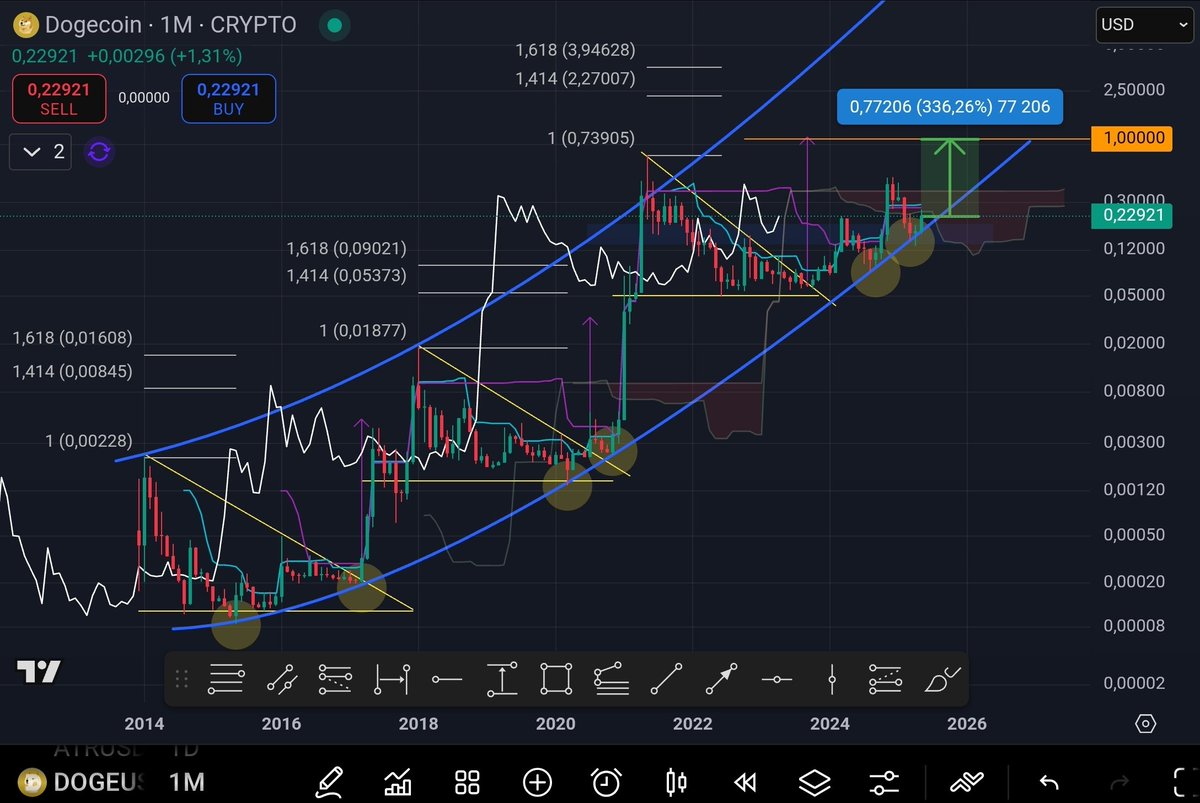Select the Horizontal ray tool

[447, 679]
